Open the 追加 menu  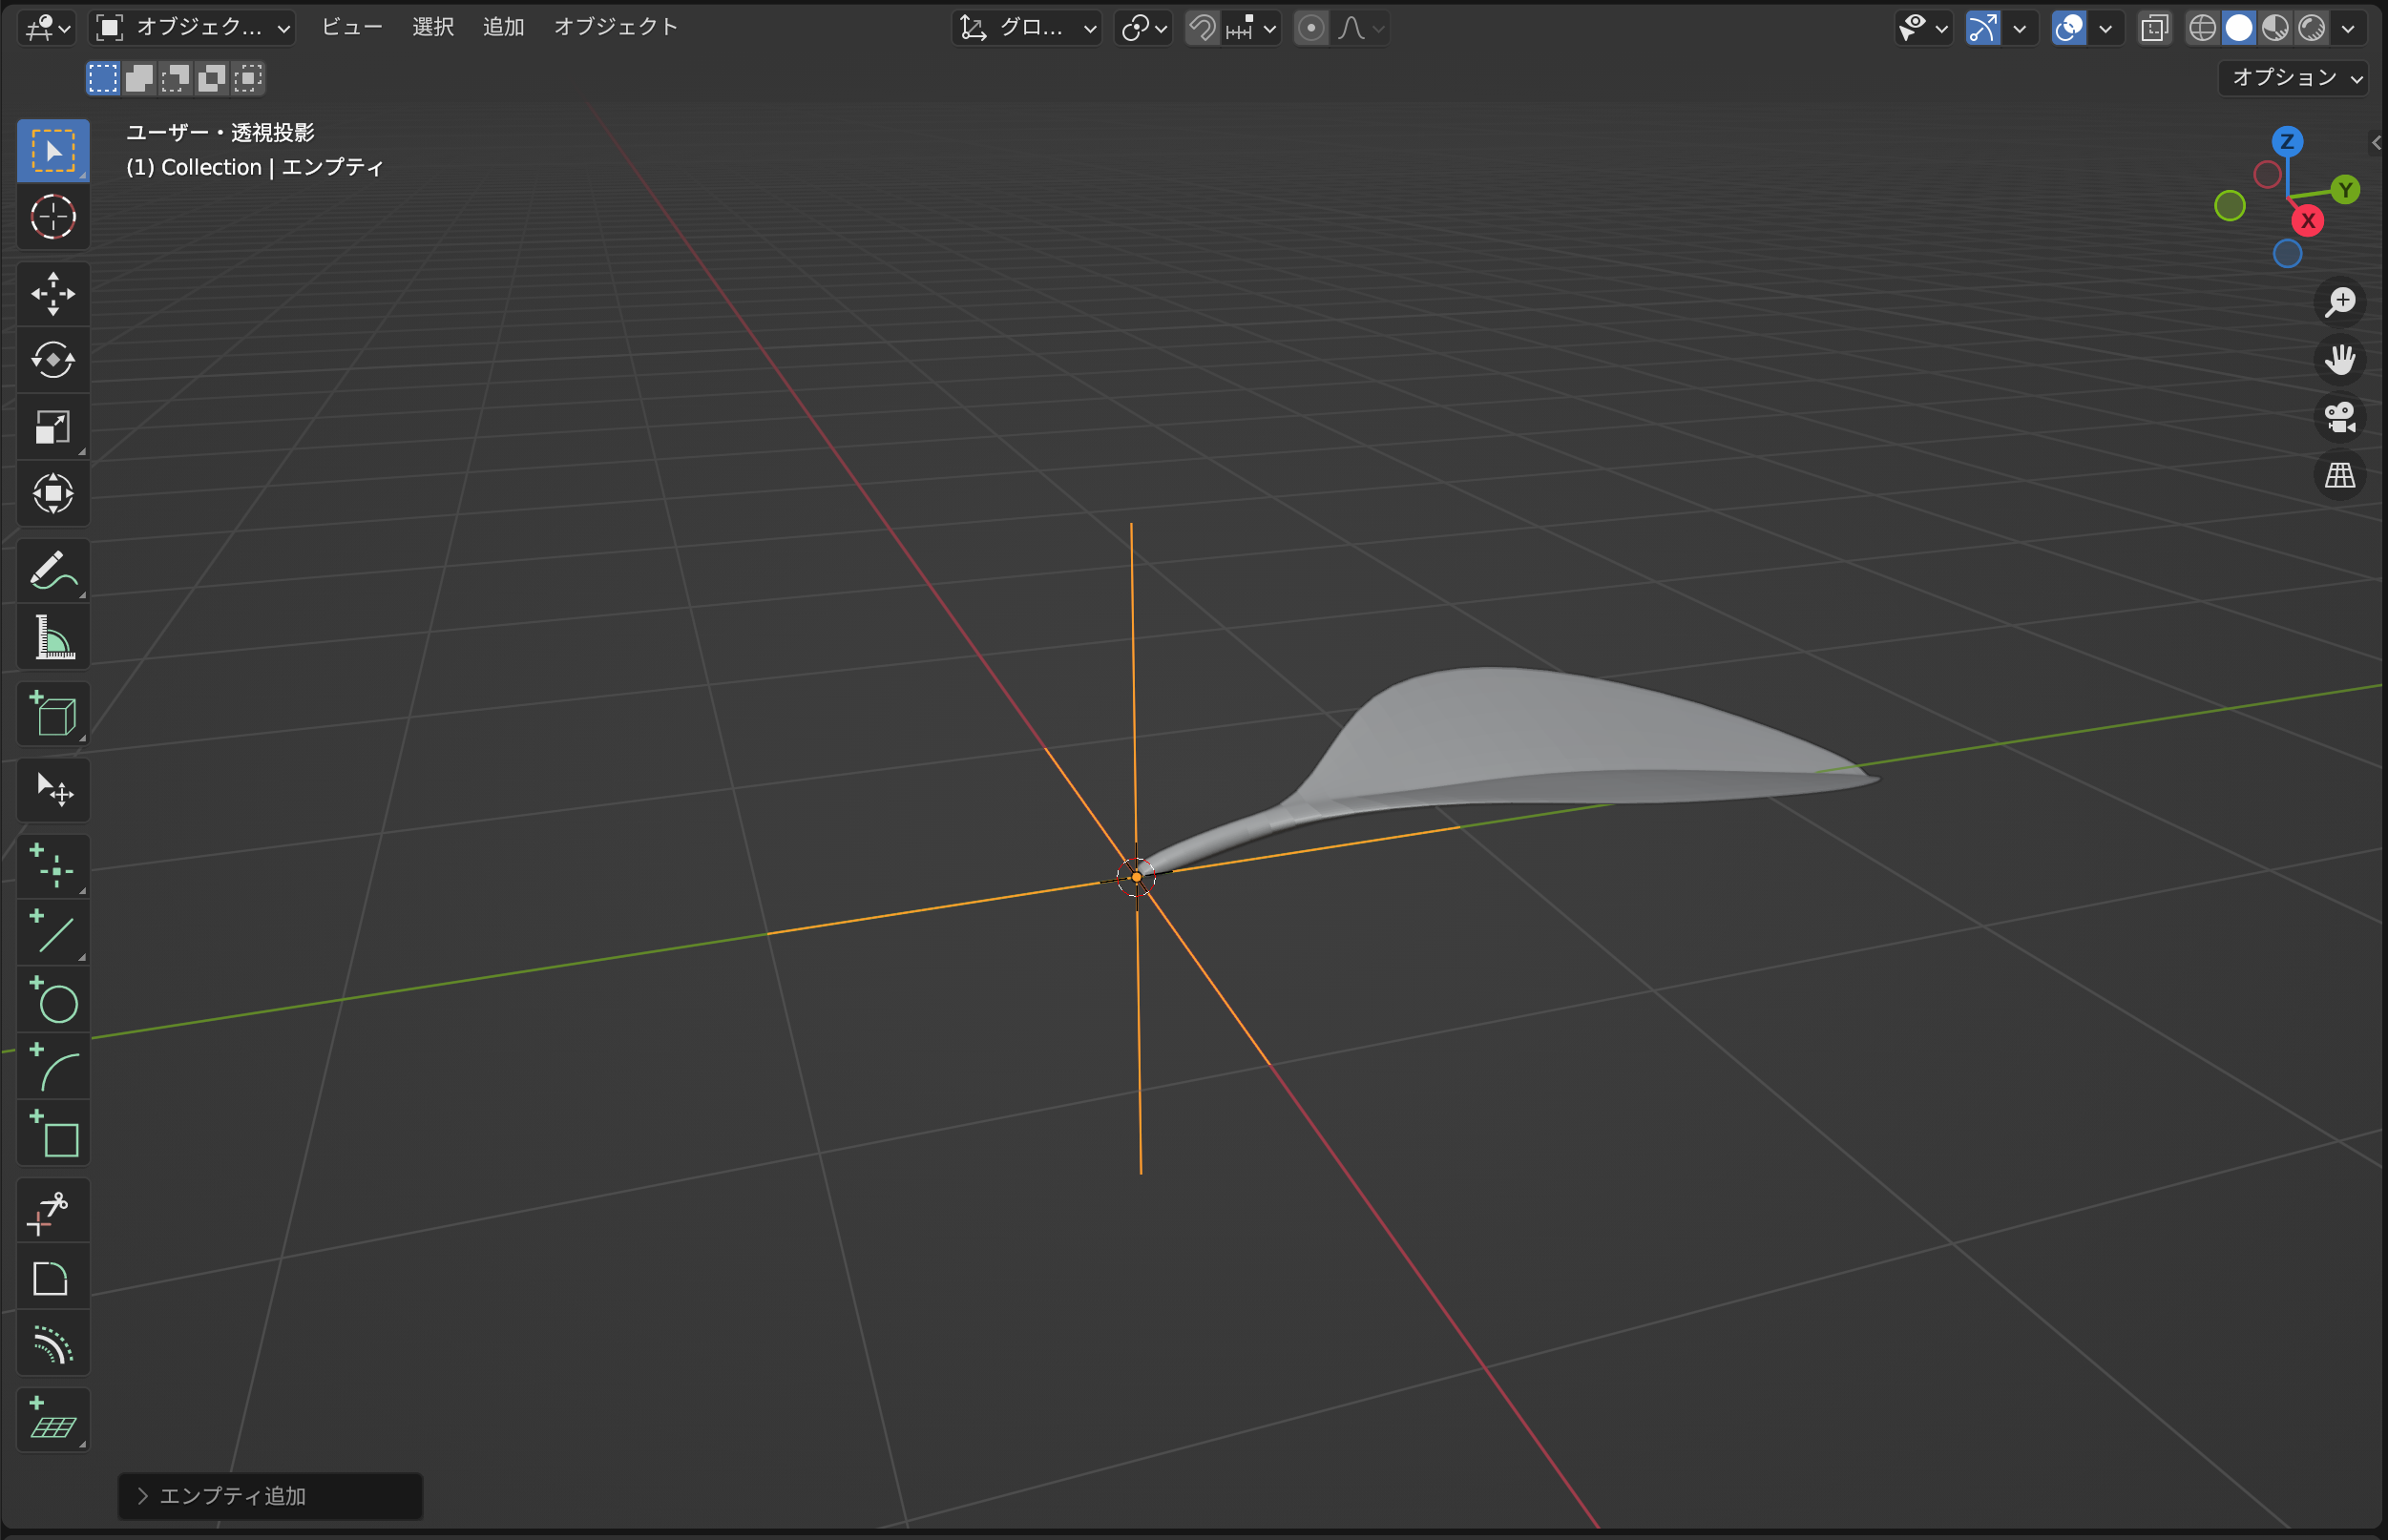click(504, 27)
